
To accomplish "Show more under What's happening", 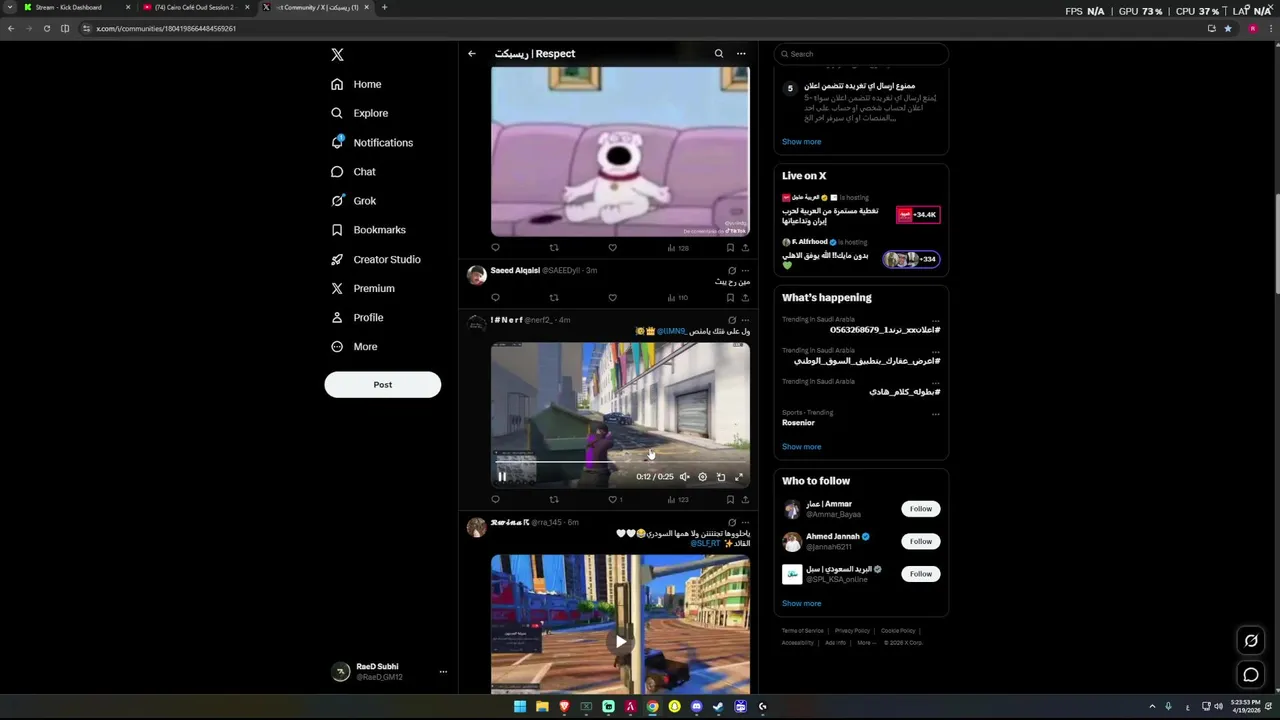I will click(801, 447).
